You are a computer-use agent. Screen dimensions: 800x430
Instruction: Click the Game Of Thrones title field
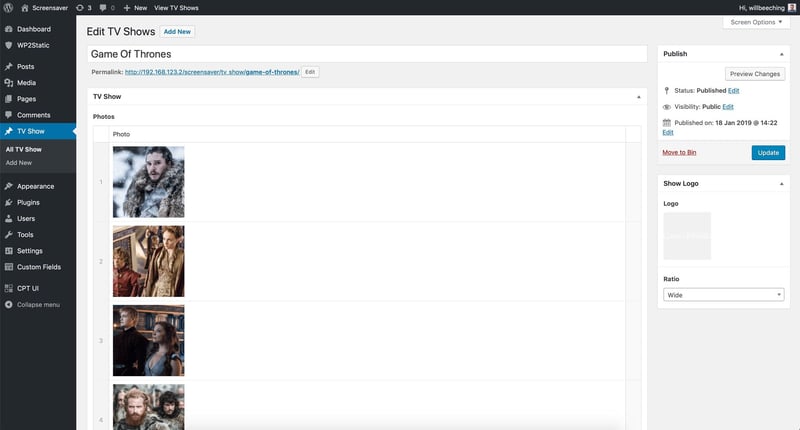coord(368,54)
